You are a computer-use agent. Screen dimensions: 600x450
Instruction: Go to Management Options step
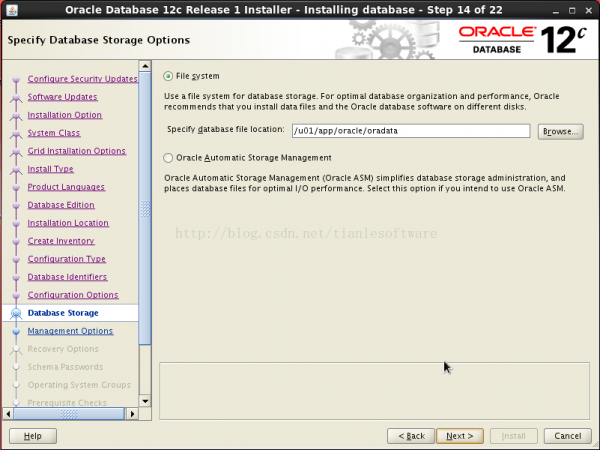click(x=70, y=331)
